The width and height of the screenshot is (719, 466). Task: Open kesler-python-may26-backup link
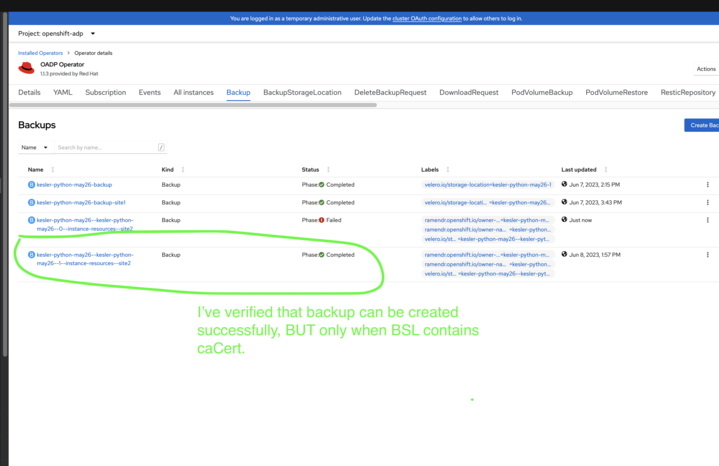pyautogui.click(x=74, y=185)
